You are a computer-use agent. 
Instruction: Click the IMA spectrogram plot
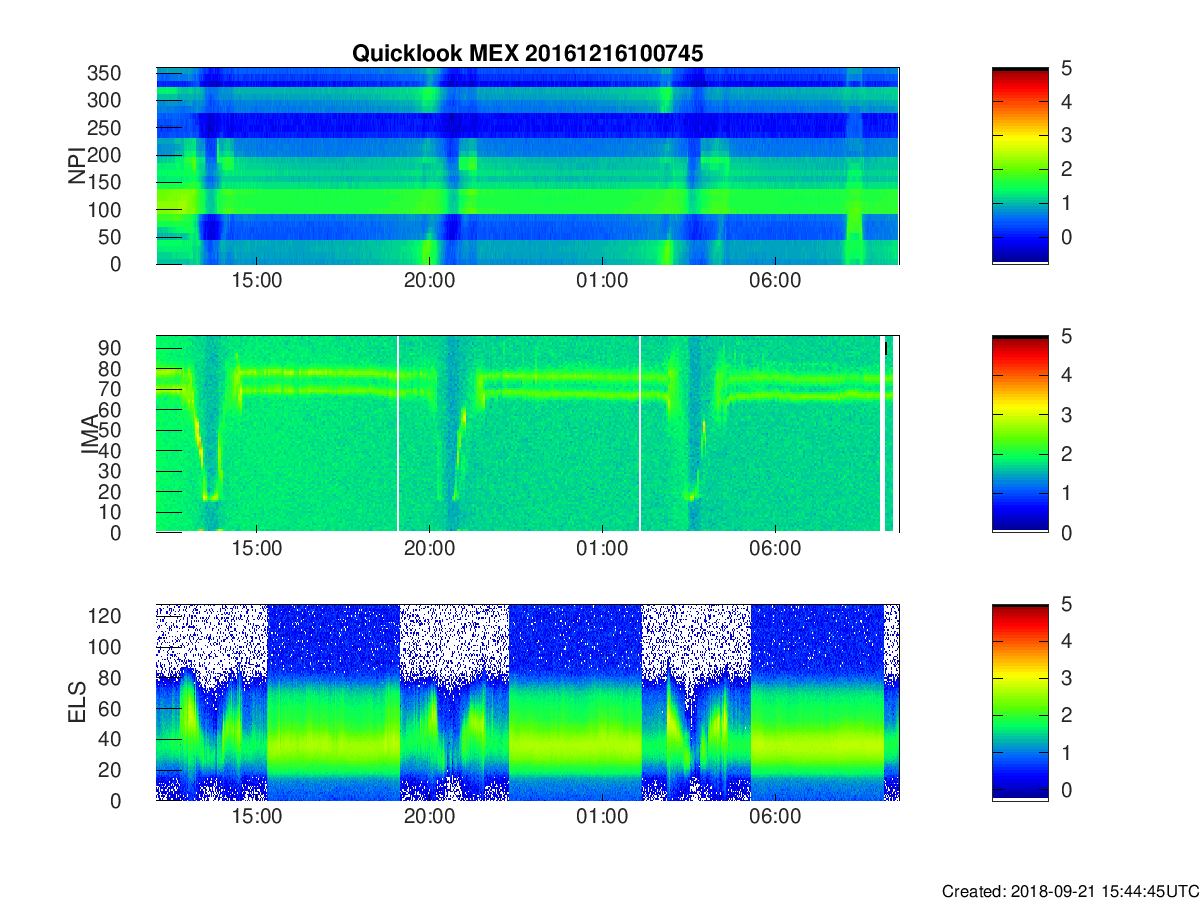pos(527,434)
